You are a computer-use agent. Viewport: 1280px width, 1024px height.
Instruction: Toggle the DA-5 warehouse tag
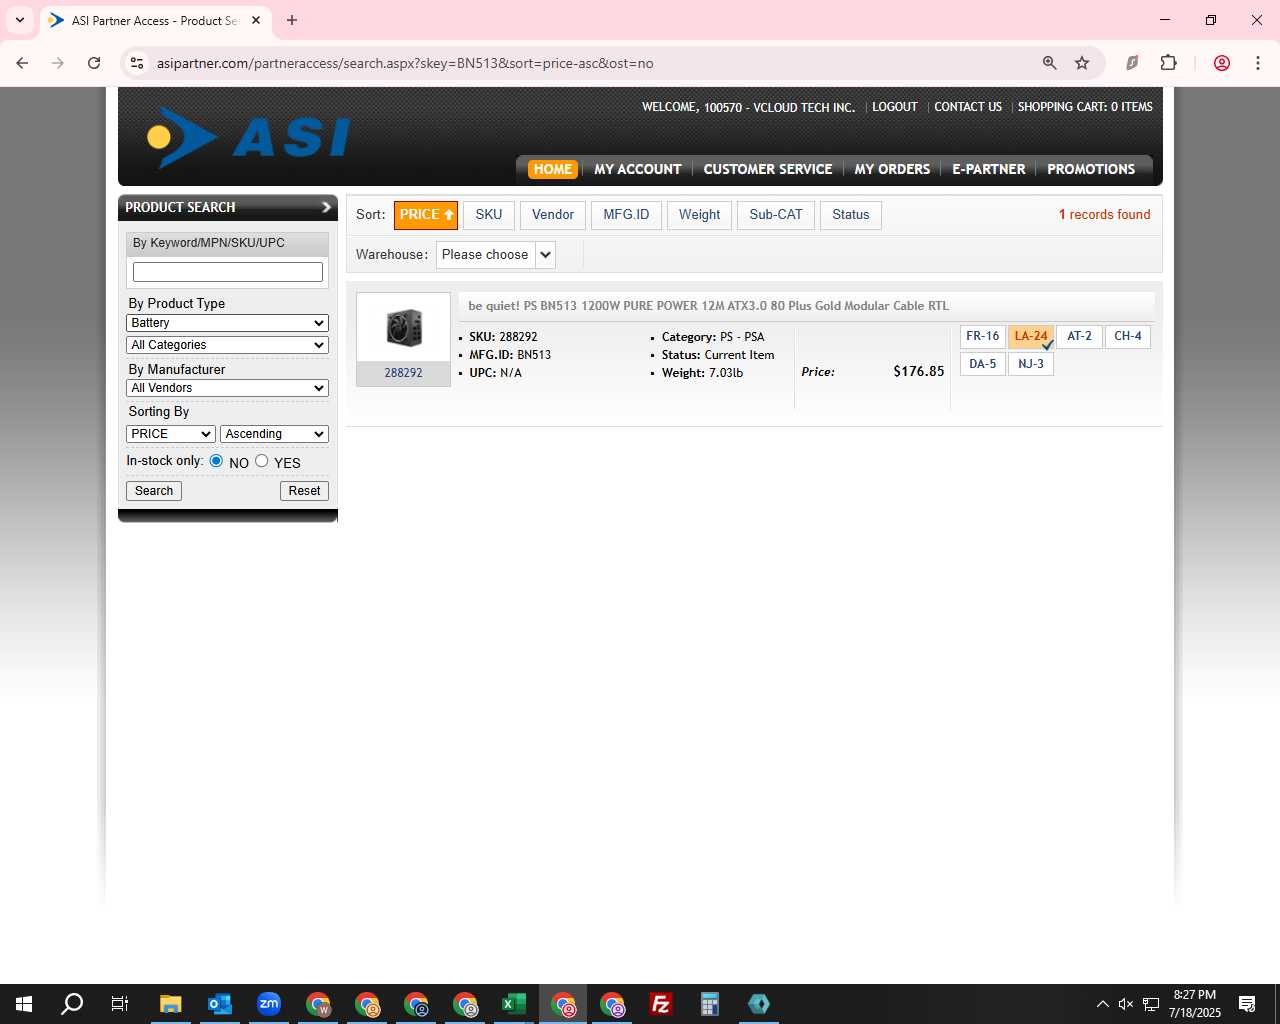[x=982, y=364]
